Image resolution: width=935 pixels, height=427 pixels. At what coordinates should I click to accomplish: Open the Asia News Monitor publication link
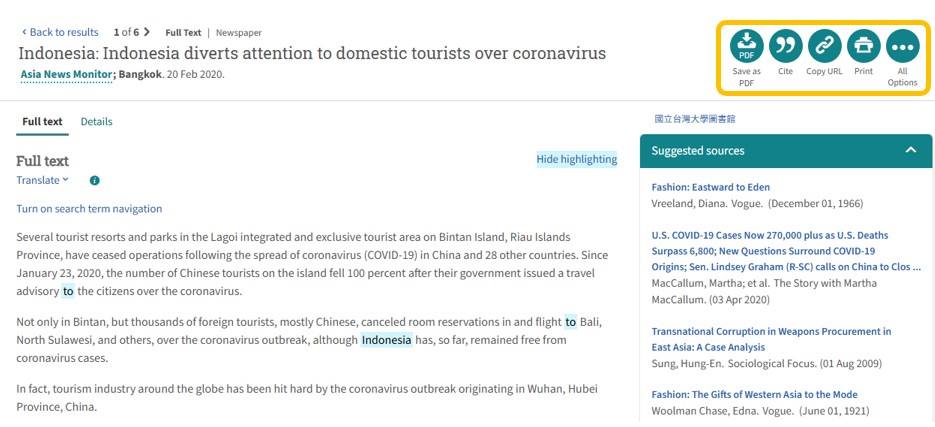(x=66, y=74)
